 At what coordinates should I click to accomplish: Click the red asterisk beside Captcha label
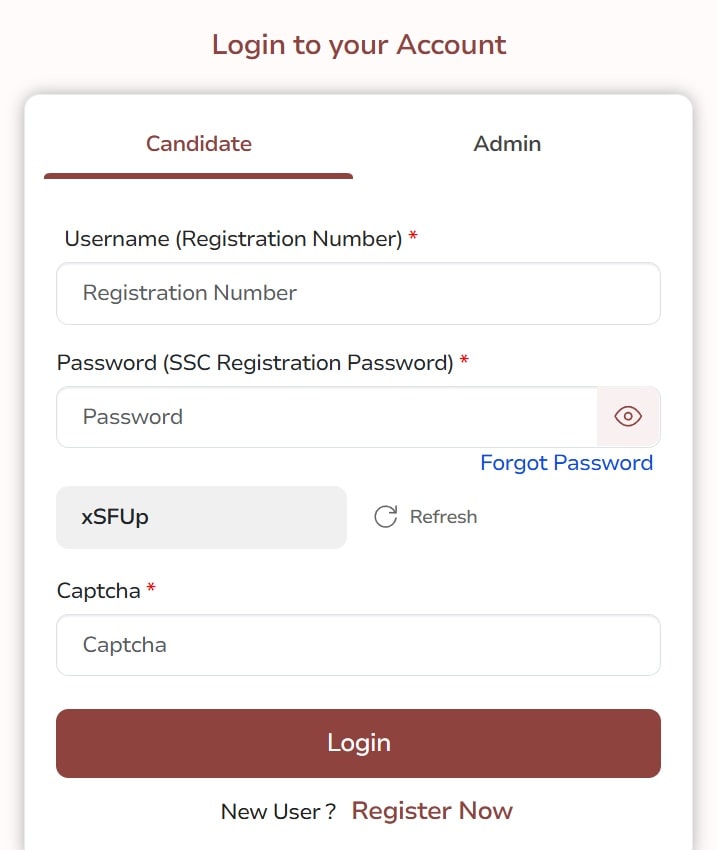tap(151, 587)
